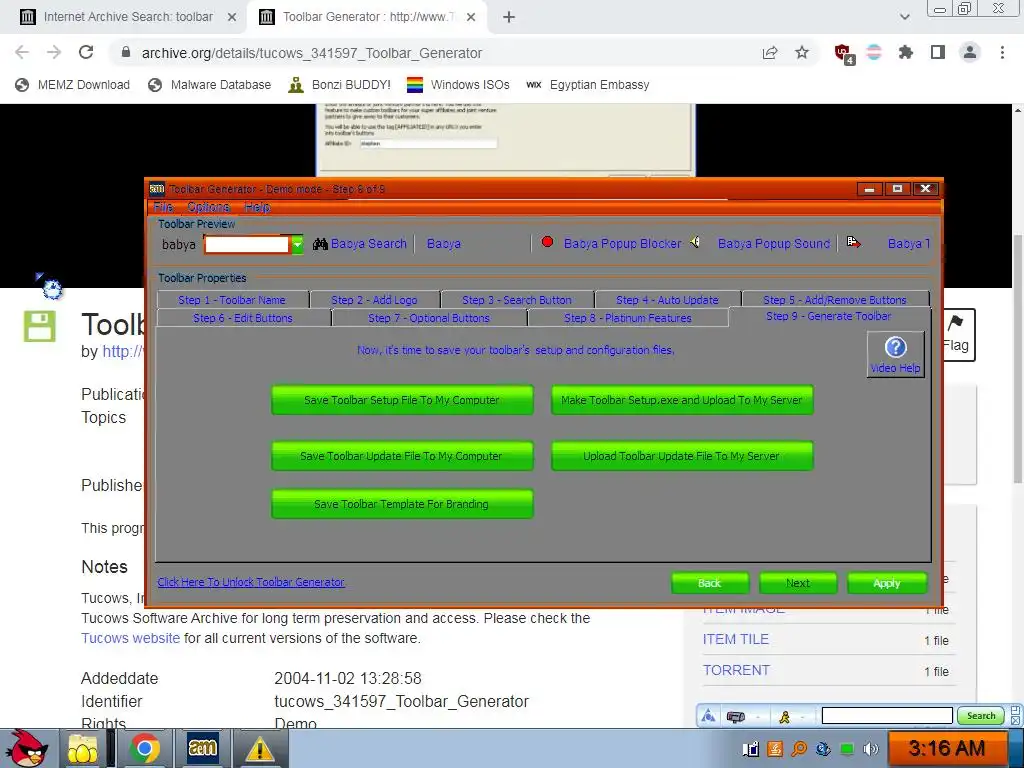
Task: Click the speaker icon for Babya Popup Sound
Action: point(695,242)
